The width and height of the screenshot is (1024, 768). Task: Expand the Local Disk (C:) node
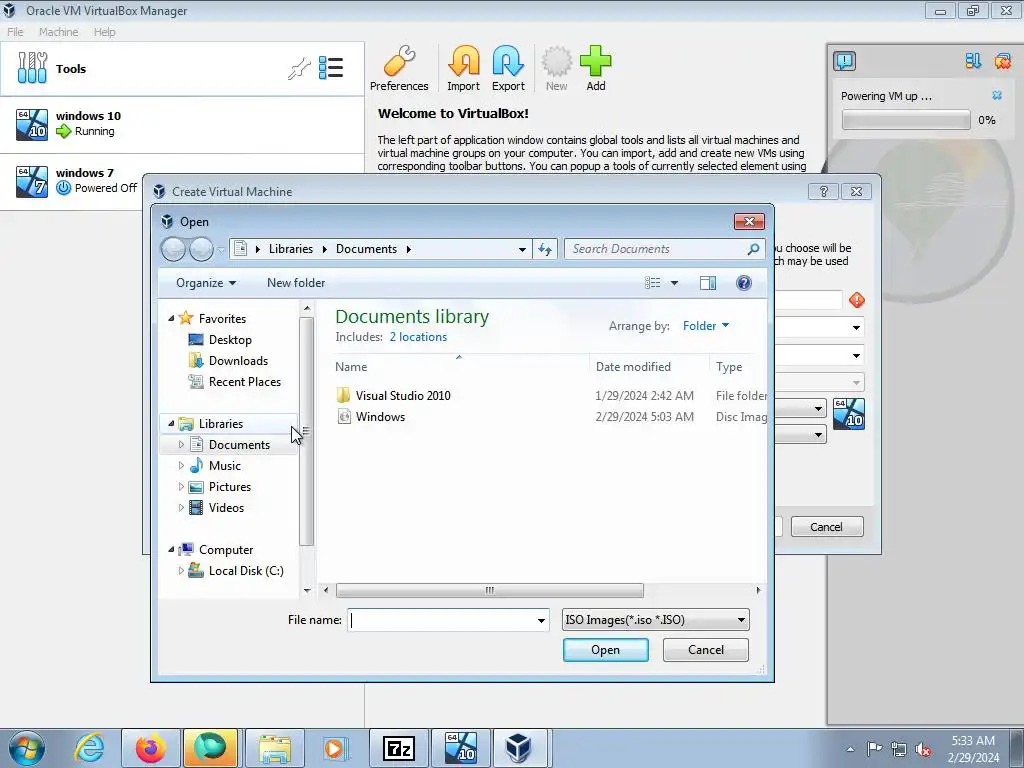pos(181,571)
